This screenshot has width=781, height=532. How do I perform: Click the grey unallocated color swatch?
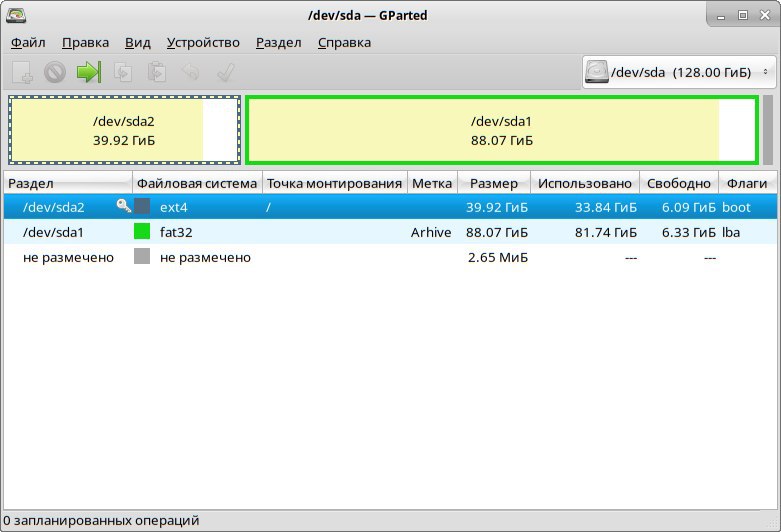(142, 256)
